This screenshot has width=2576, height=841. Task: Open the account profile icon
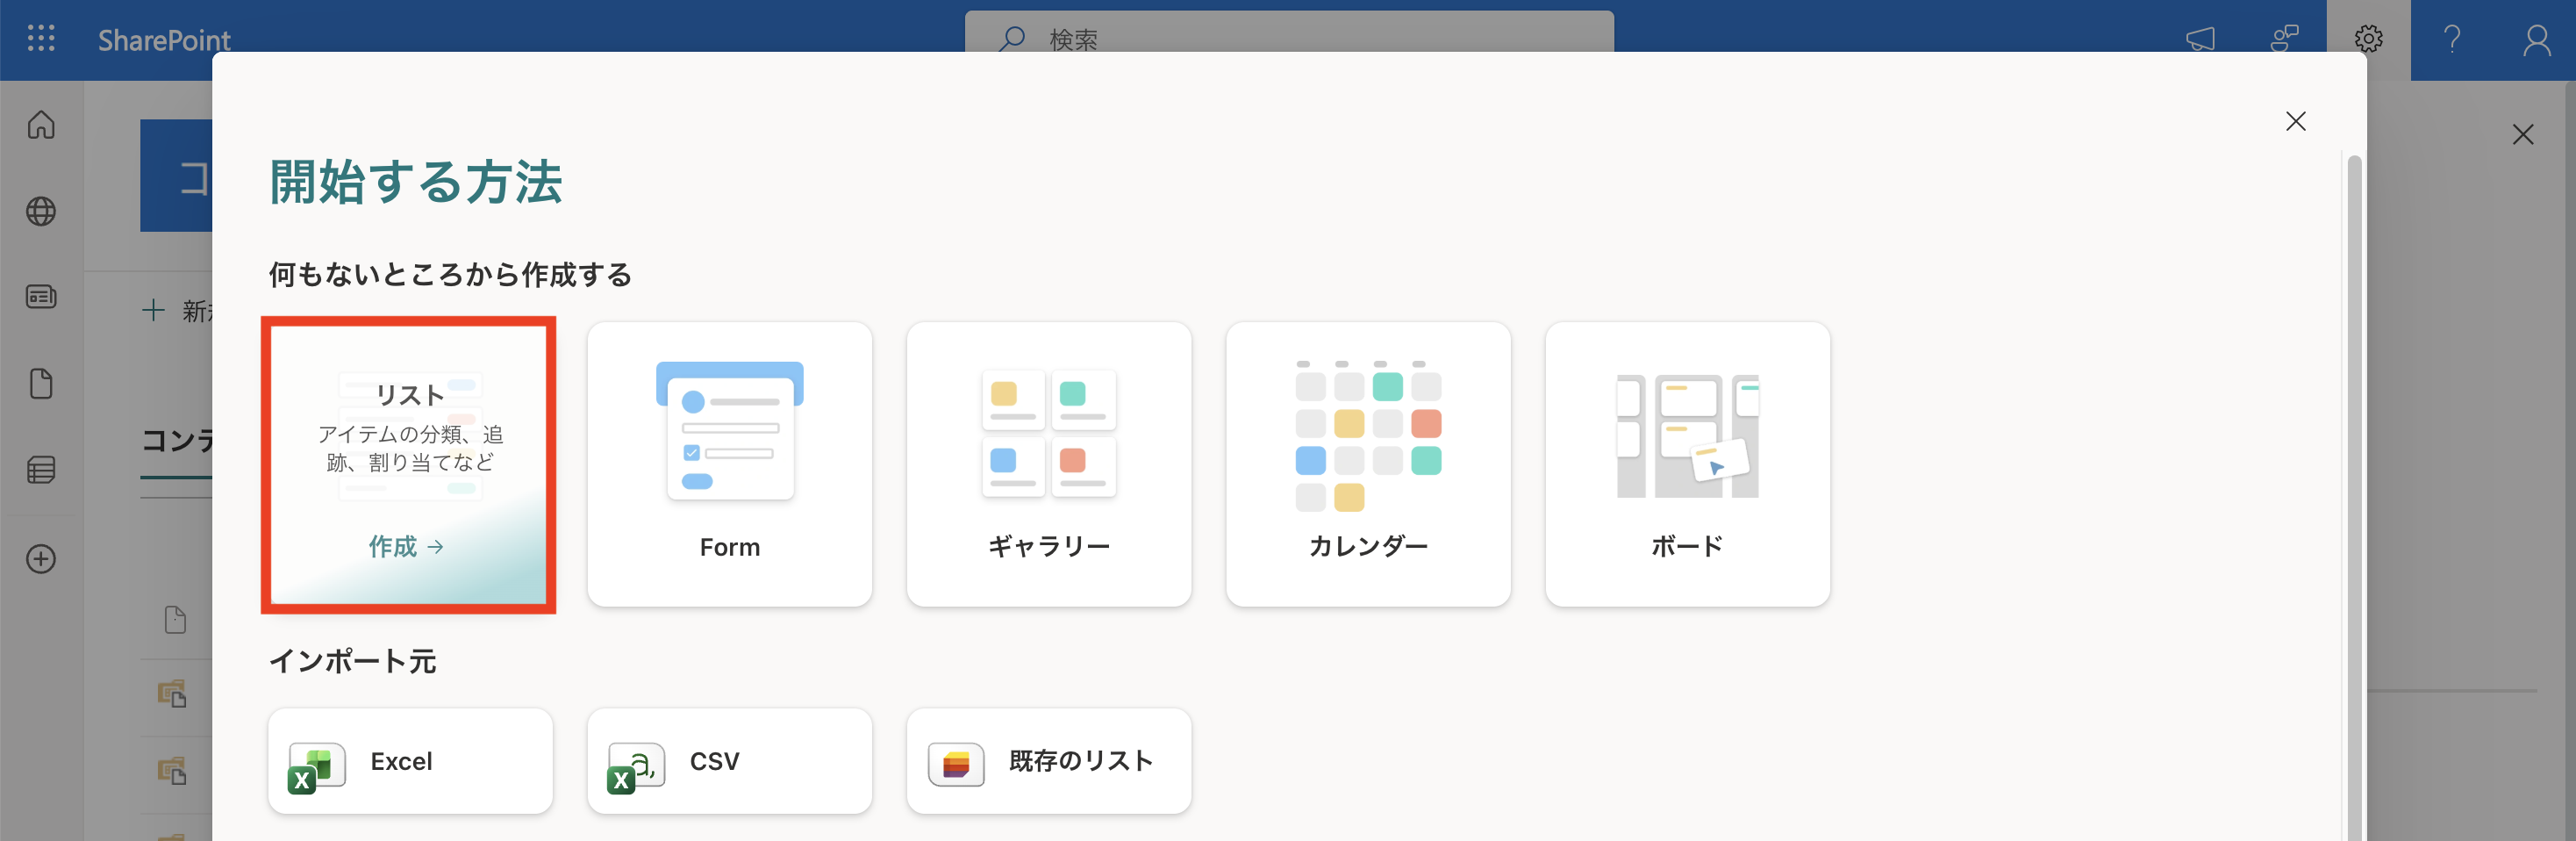(x=2536, y=39)
